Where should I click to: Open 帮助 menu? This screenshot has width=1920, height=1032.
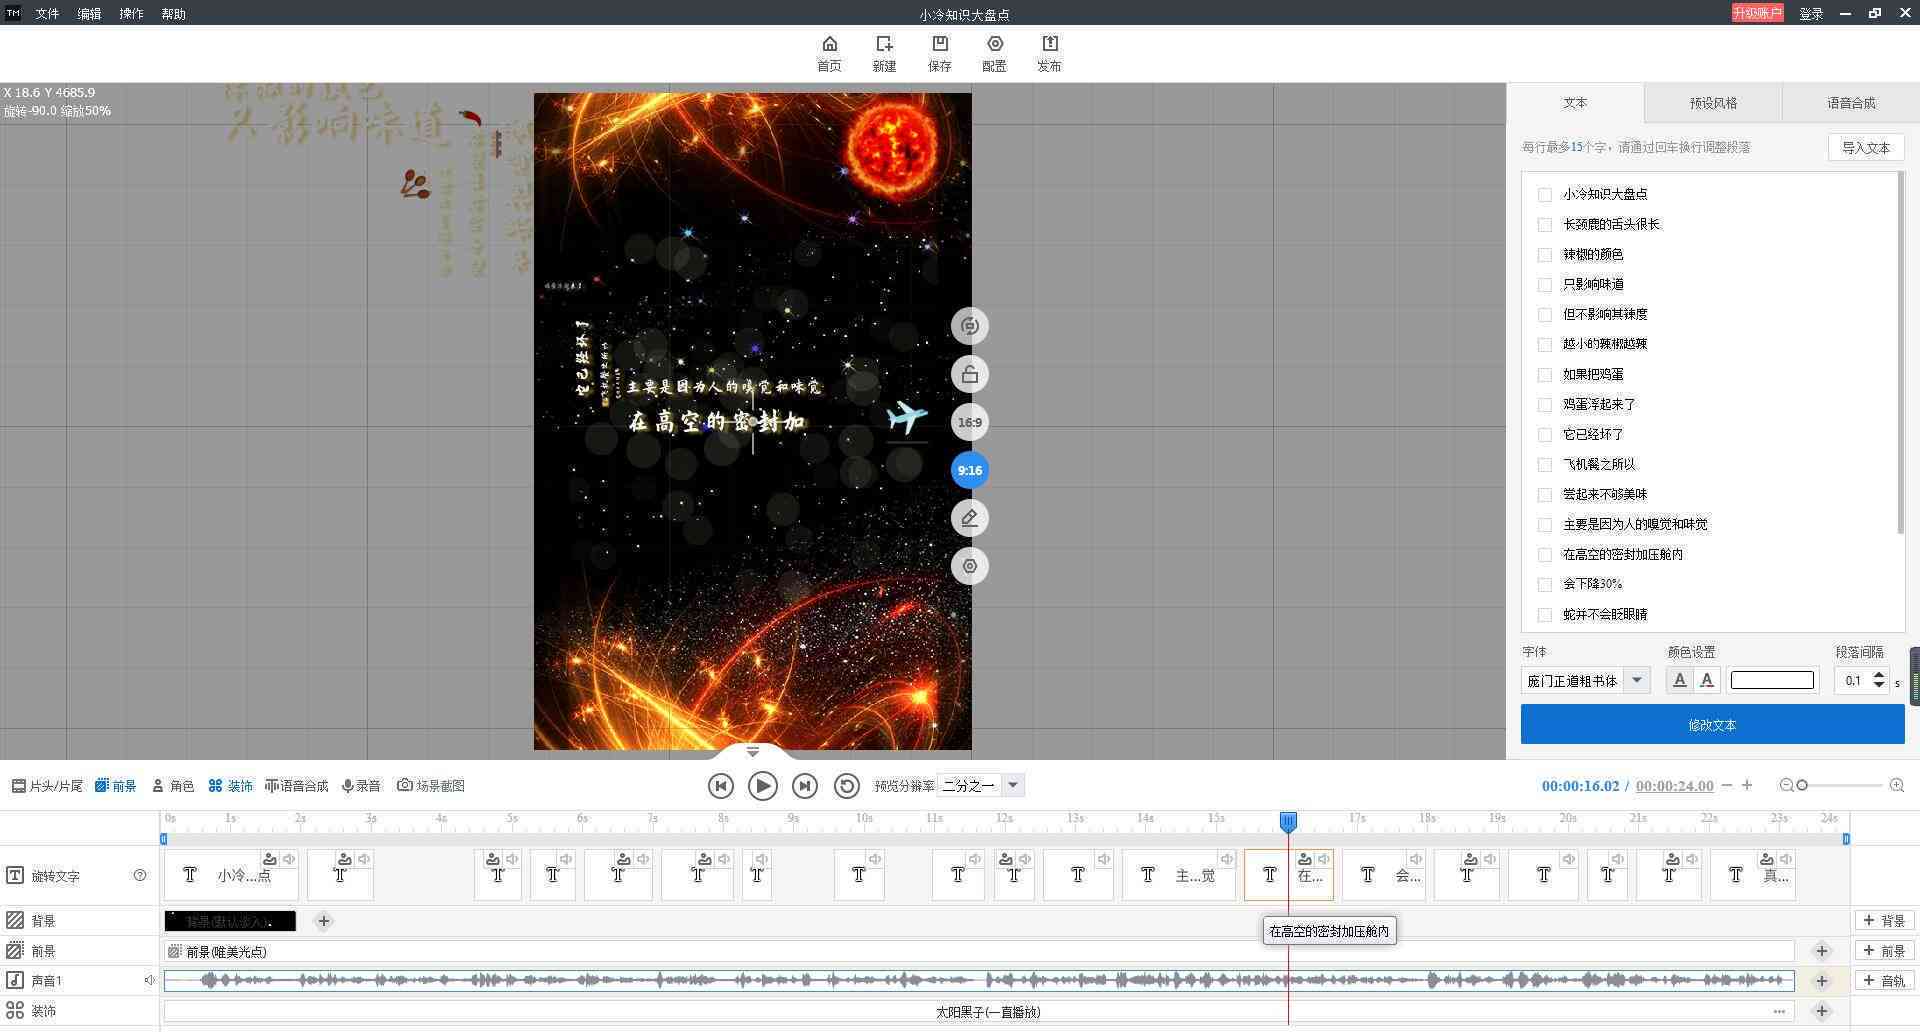[x=173, y=14]
